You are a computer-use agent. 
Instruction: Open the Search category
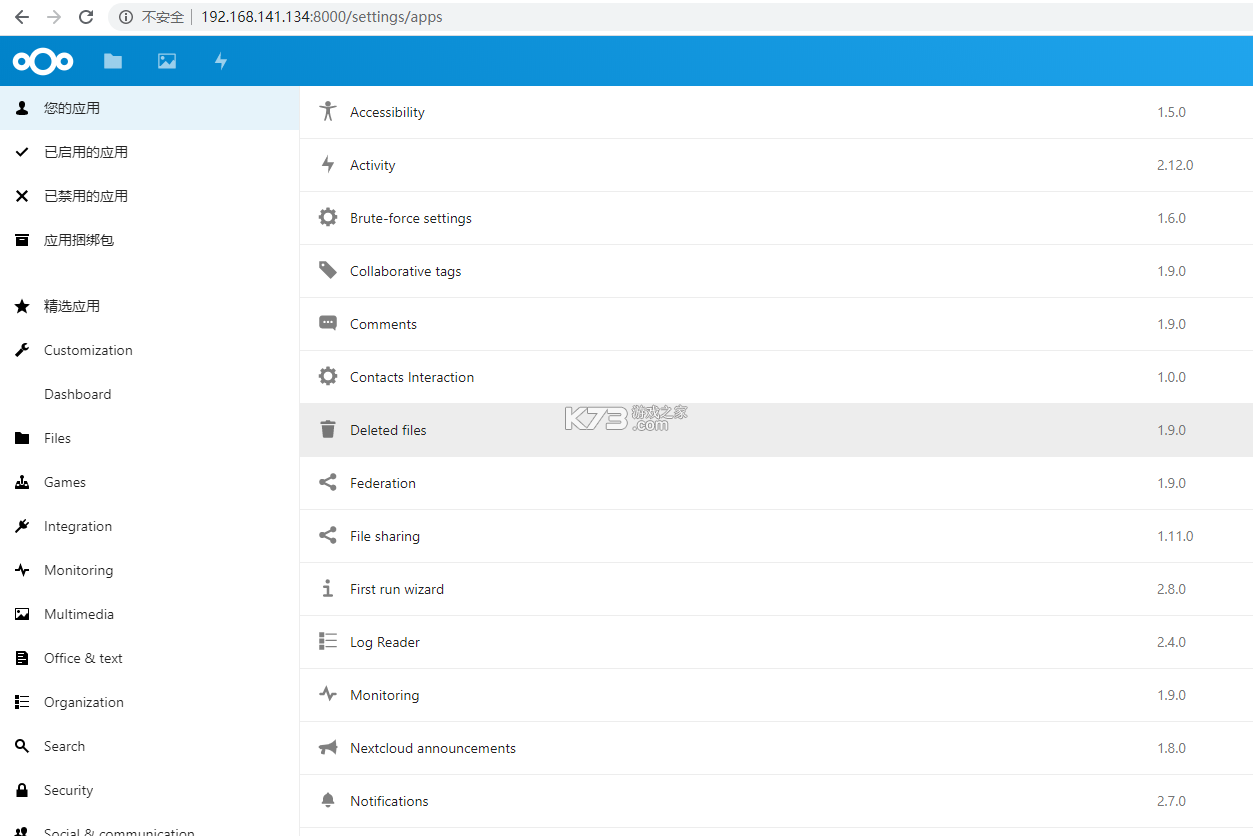pyautogui.click(x=150, y=746)
